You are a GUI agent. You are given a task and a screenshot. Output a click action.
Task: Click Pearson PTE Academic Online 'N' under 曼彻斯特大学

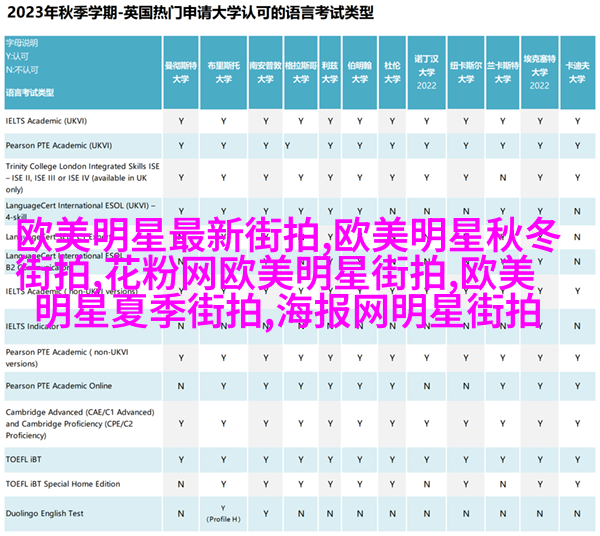[x=181, y=386]
